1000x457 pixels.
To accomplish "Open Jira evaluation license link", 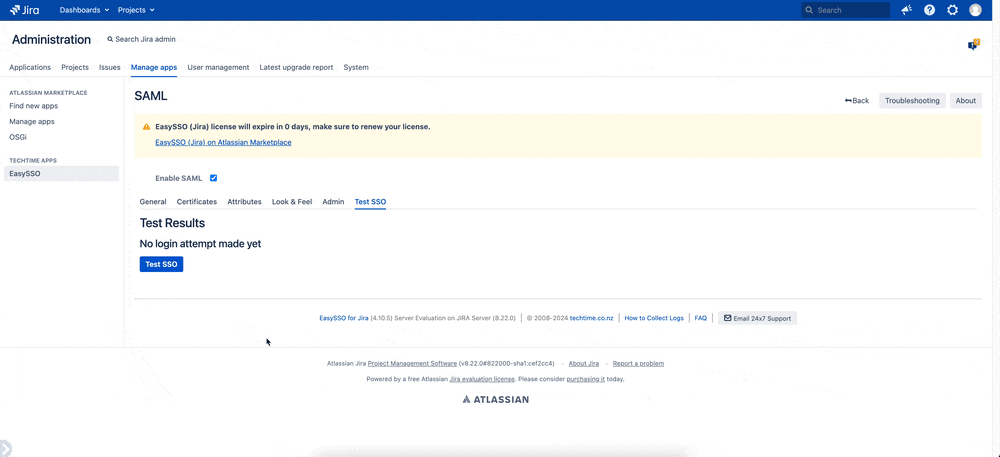I will tap(482, 379).
